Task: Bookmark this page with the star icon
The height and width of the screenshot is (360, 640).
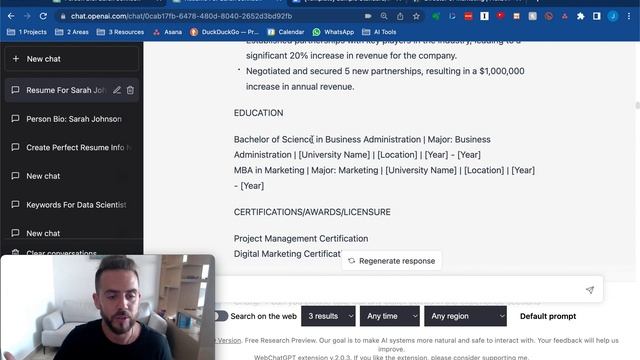Action: pyautogui.click(x=416, y=16)
